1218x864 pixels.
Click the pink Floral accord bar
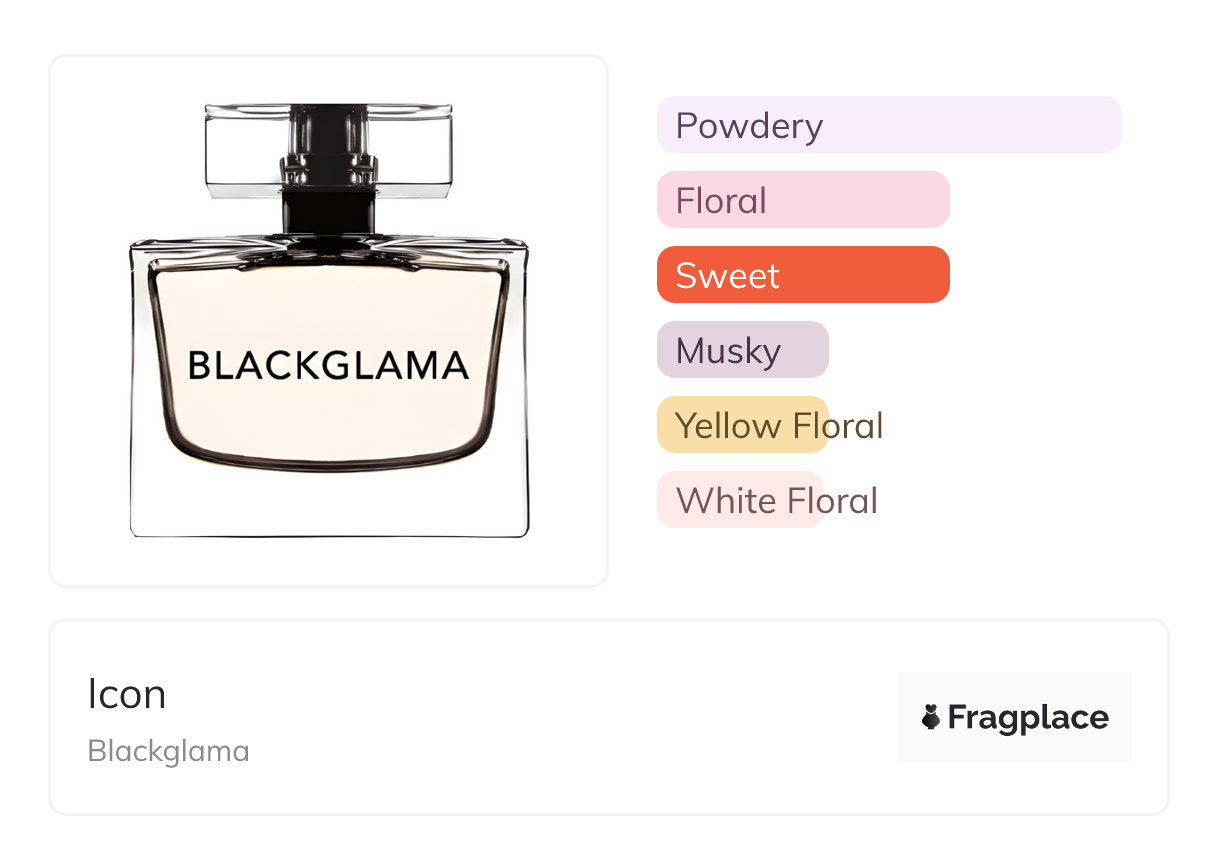(x=802, y=200)
